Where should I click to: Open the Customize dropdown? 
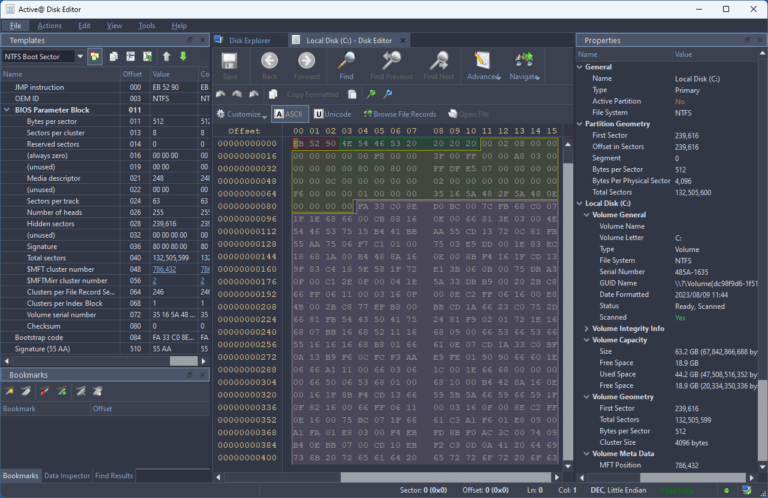pos(242,114)
